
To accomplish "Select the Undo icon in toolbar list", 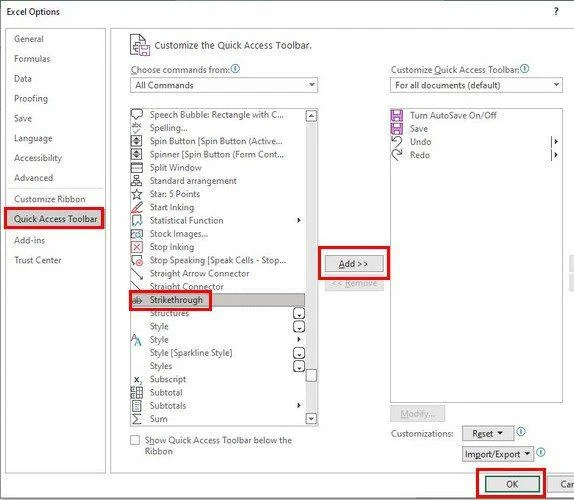I will [397, 142].
